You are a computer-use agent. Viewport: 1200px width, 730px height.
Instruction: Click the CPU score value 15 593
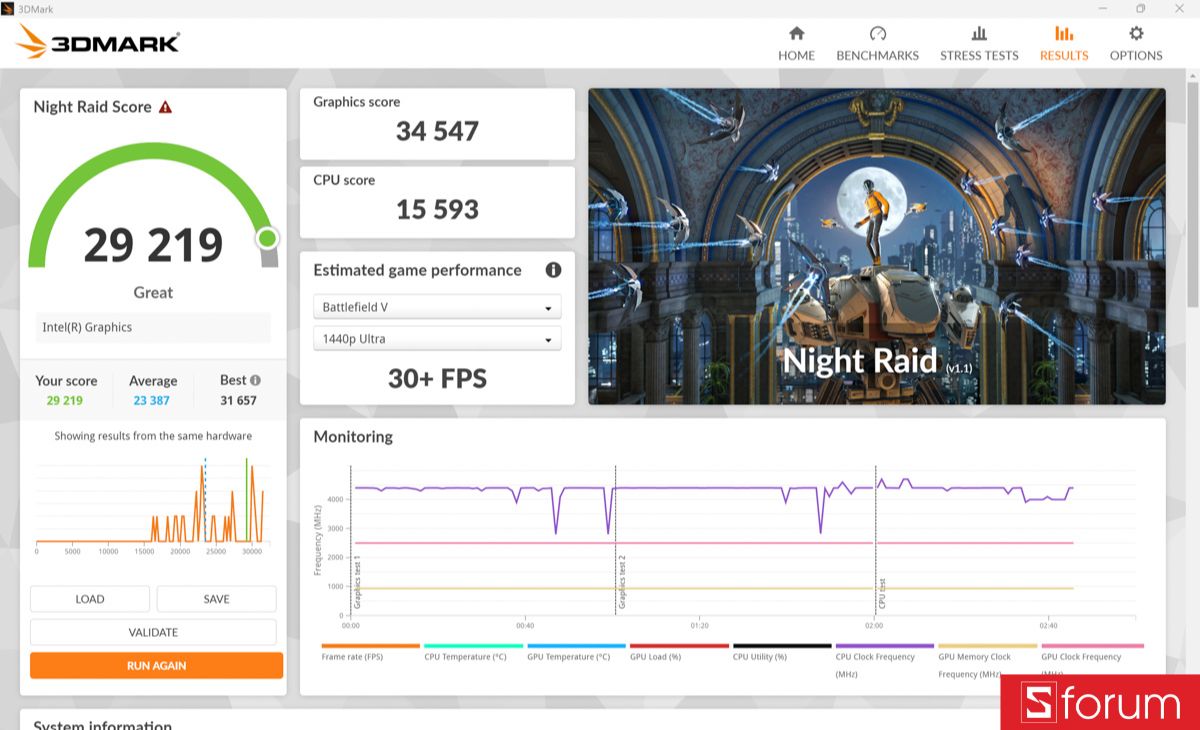[x=437, y=209]
